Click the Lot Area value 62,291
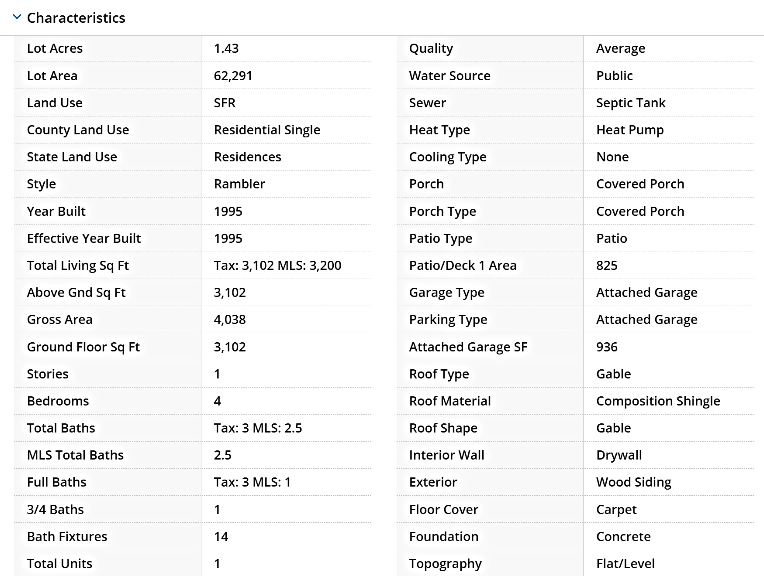Screen dimensions: 764x576 [x=229, y=76]
